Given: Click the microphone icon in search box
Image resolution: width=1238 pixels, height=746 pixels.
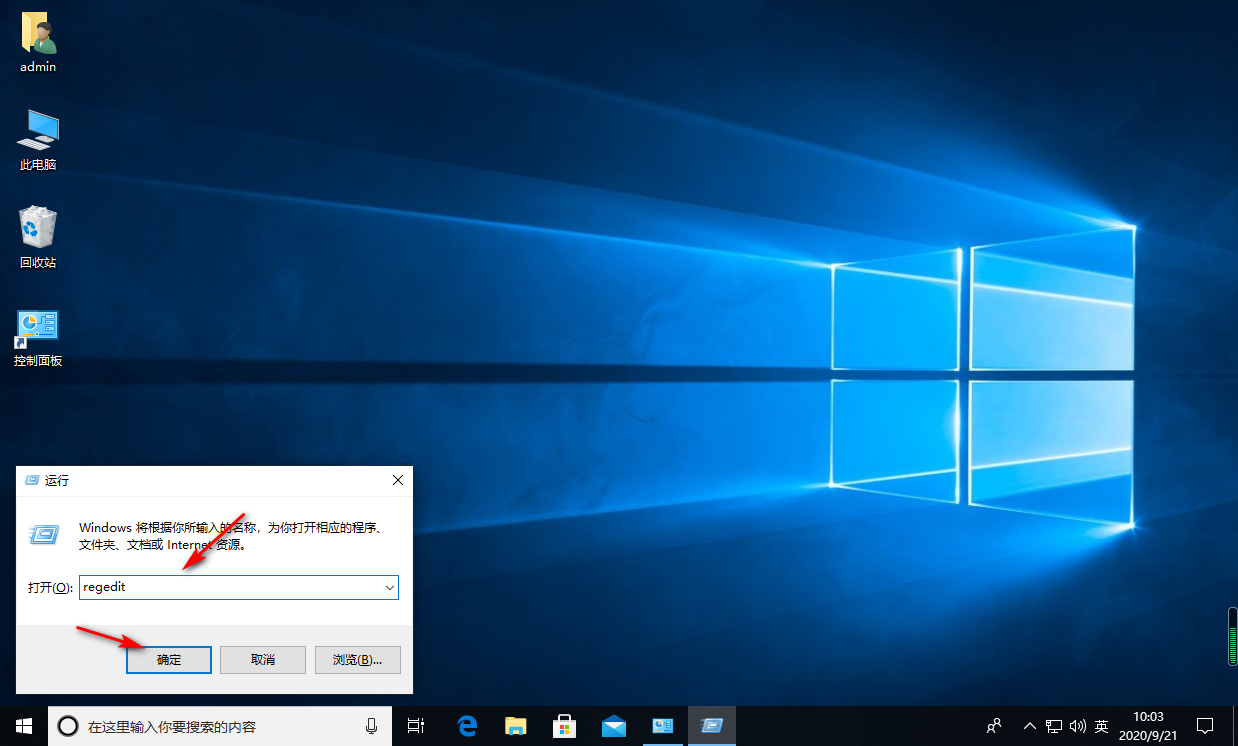Looking at the screenshot, I should point(372,726).
